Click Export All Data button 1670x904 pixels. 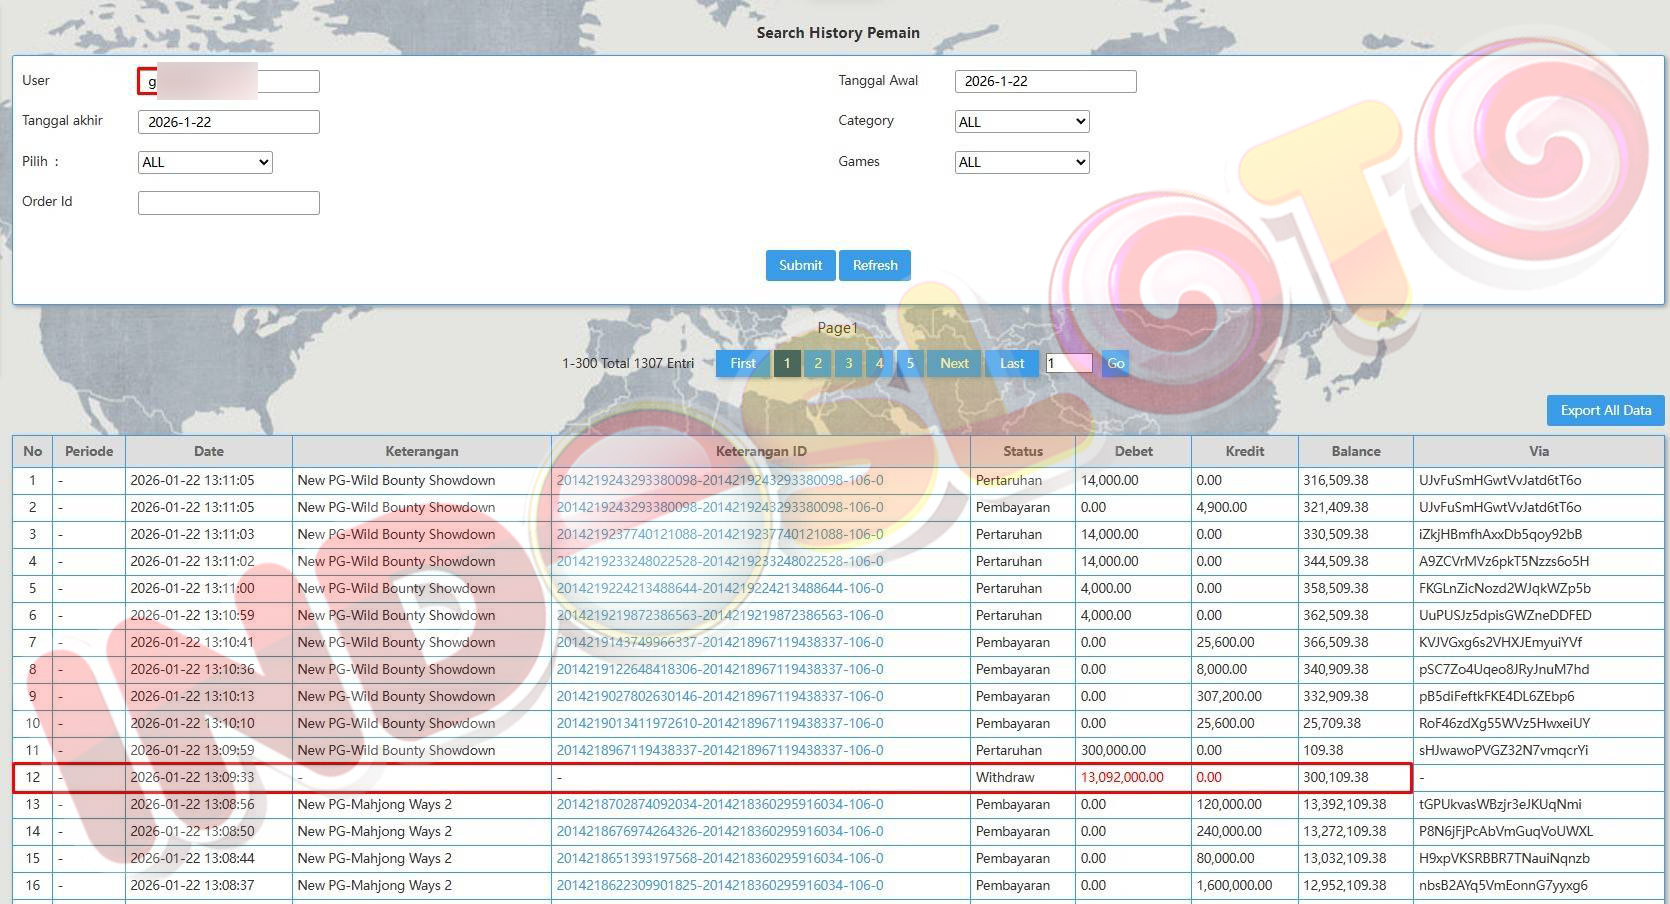point(1605,410)
